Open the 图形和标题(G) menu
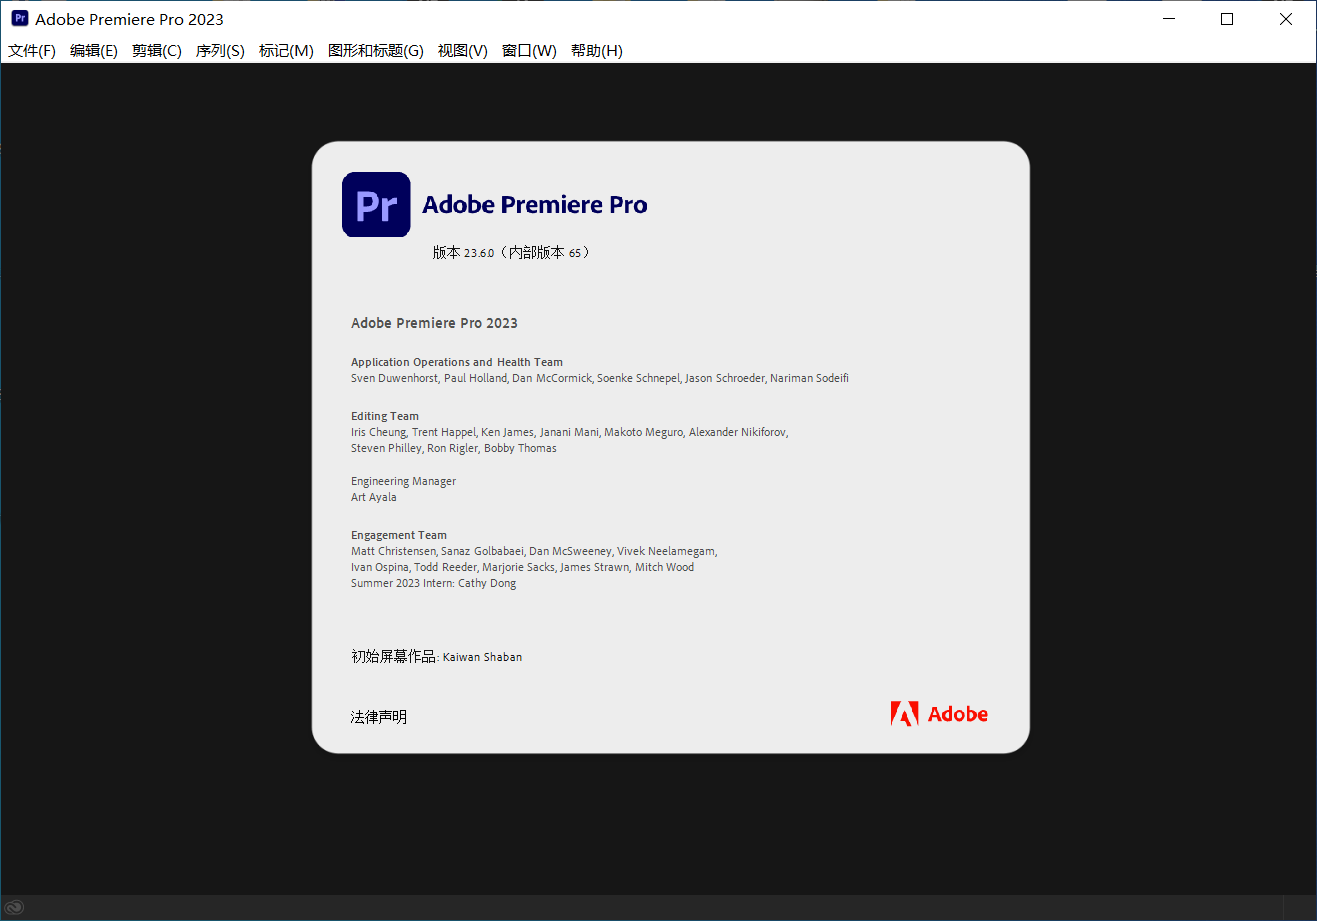This screenshot has width=1317, height=921. pyautogui.click(x=376, y=51)
